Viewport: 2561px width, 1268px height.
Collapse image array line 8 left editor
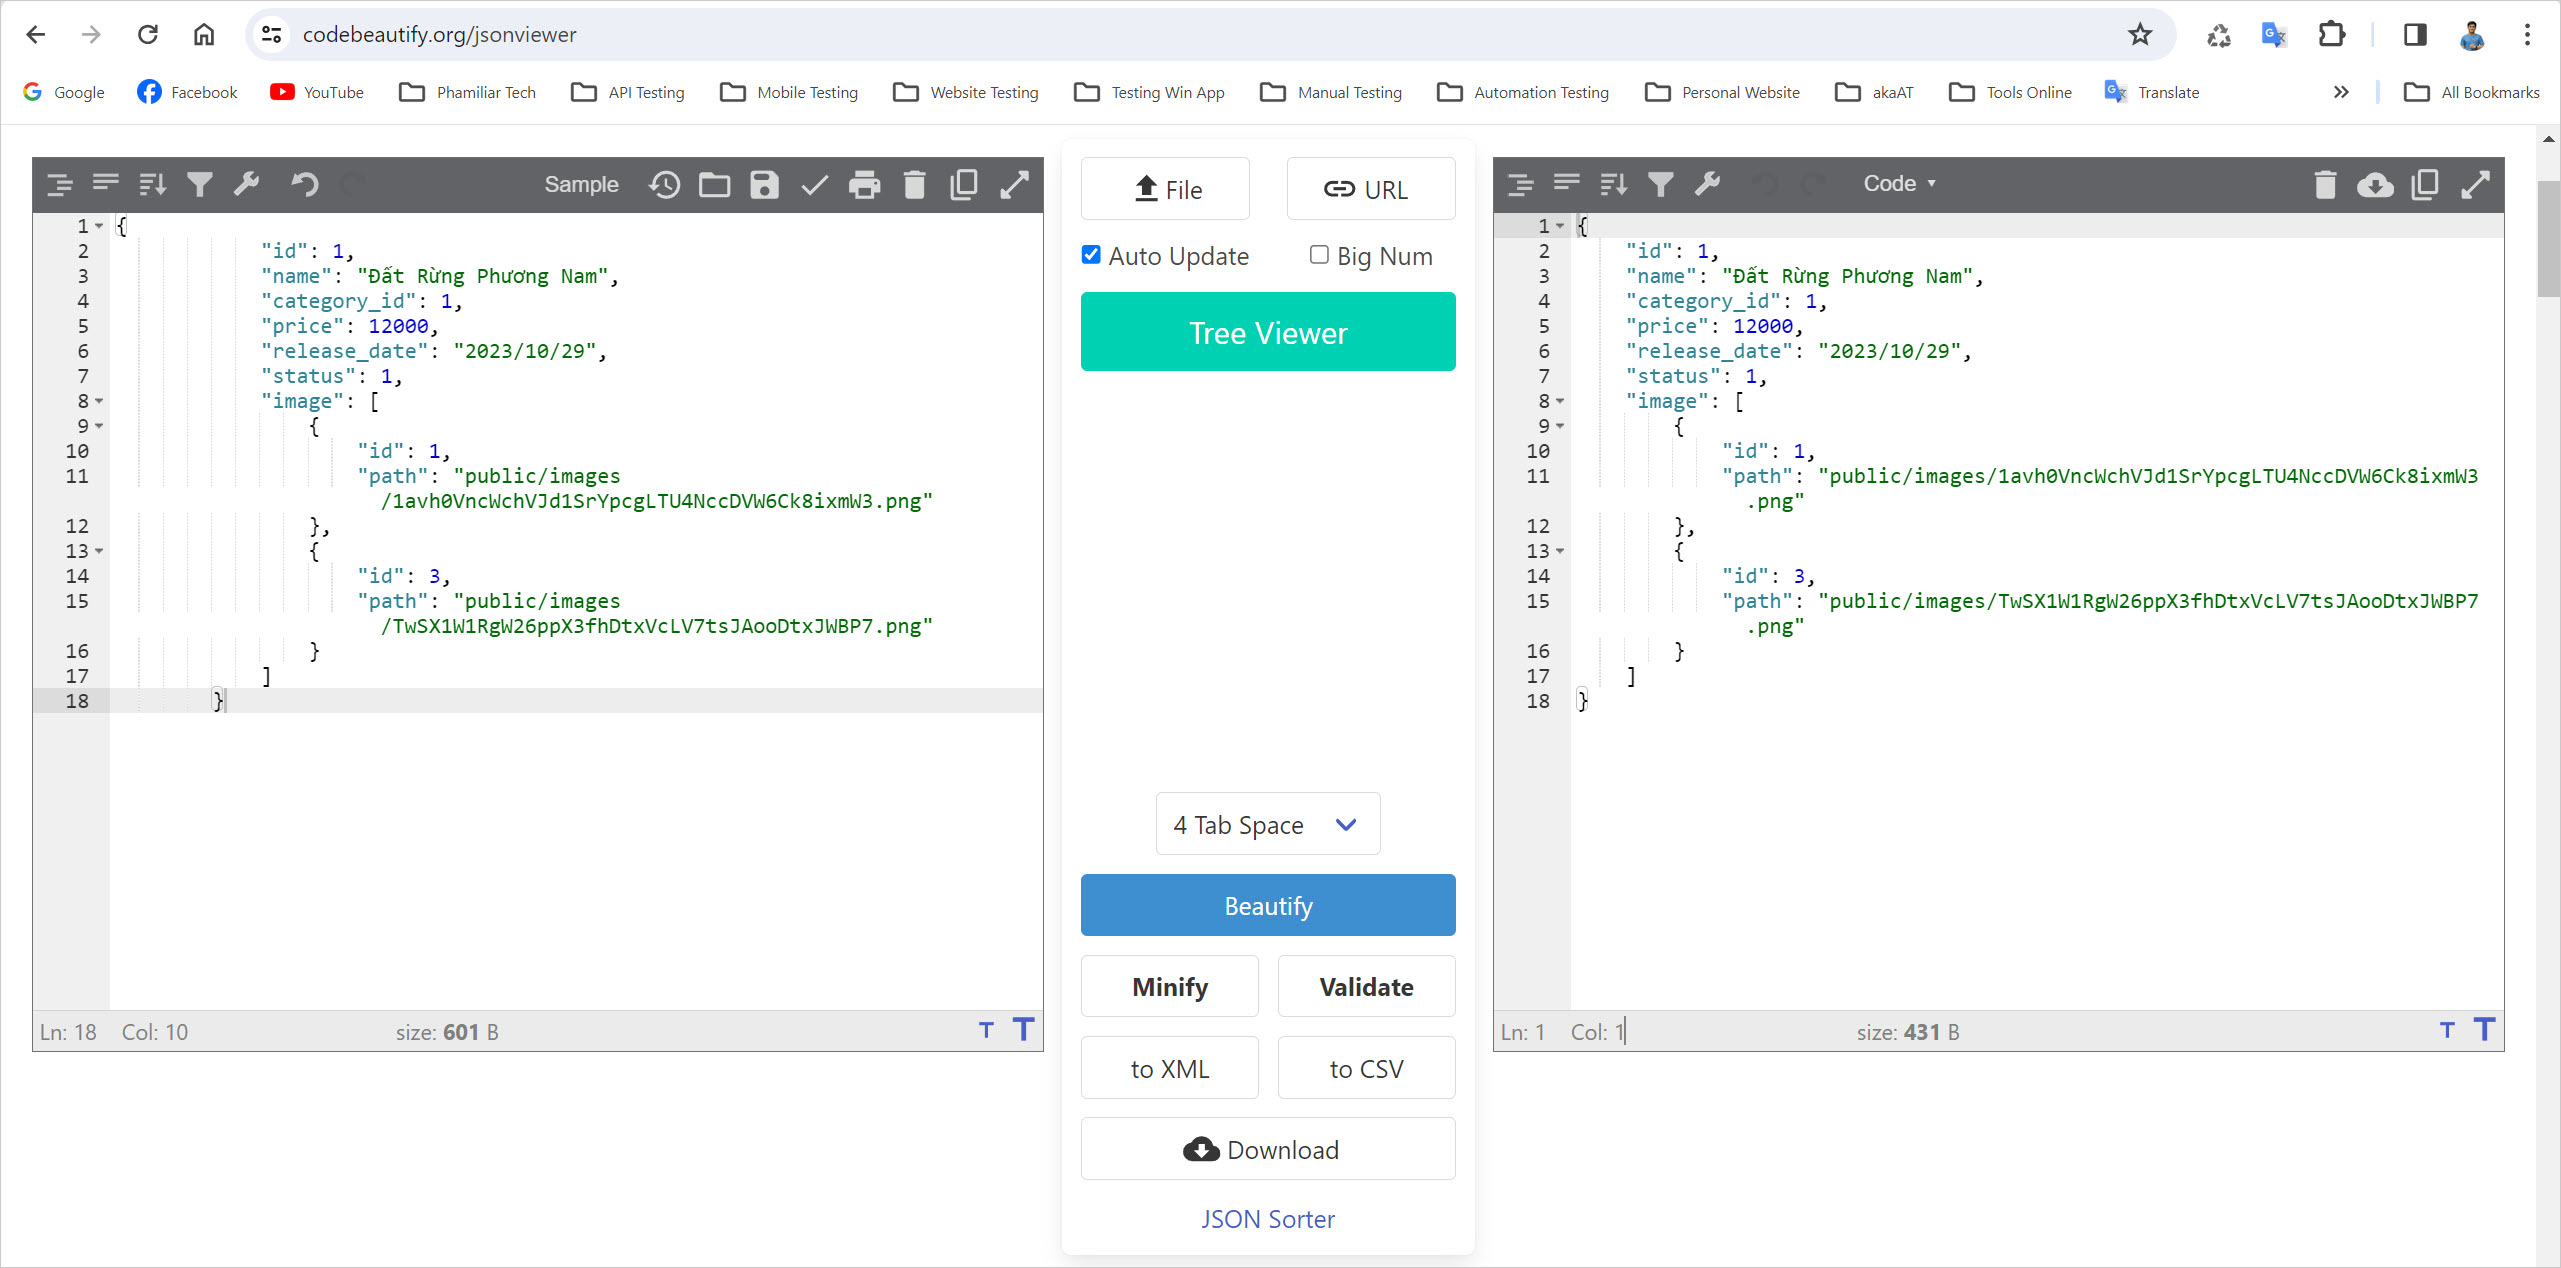click(99, 401)
